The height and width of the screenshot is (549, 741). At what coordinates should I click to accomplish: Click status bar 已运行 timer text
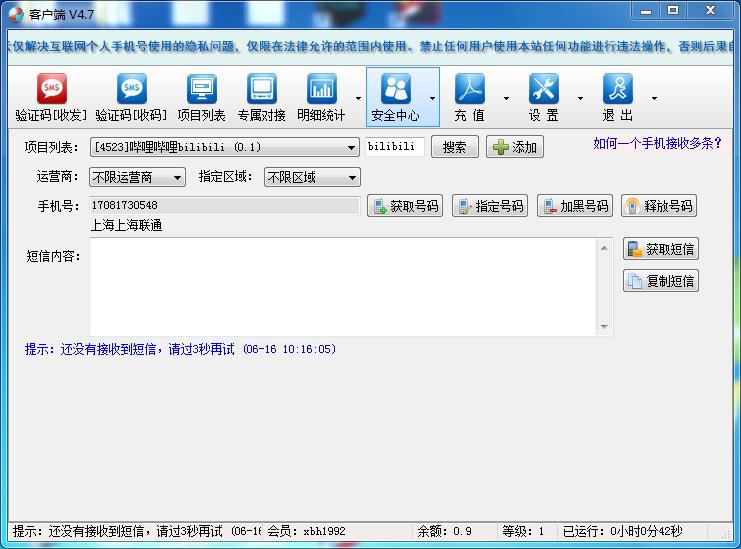pos(622,532)
